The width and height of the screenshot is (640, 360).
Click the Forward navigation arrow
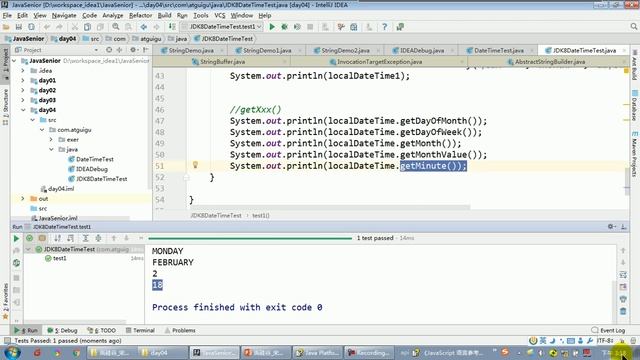(156, 27)
